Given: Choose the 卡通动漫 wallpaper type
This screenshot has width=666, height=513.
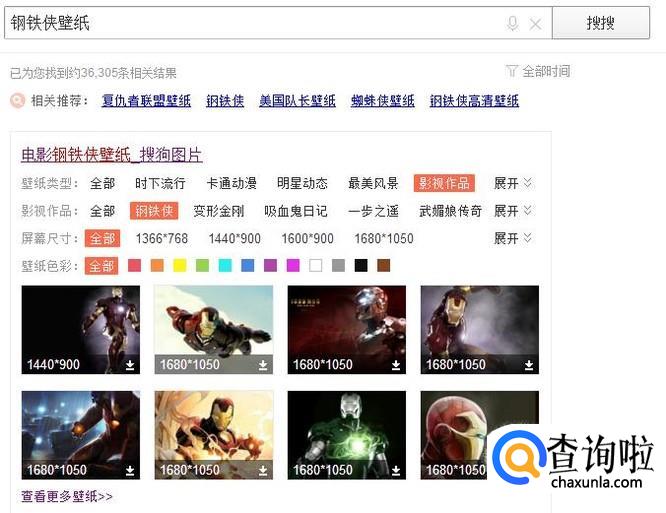Looking at the screenshot, I should point(231,183).
